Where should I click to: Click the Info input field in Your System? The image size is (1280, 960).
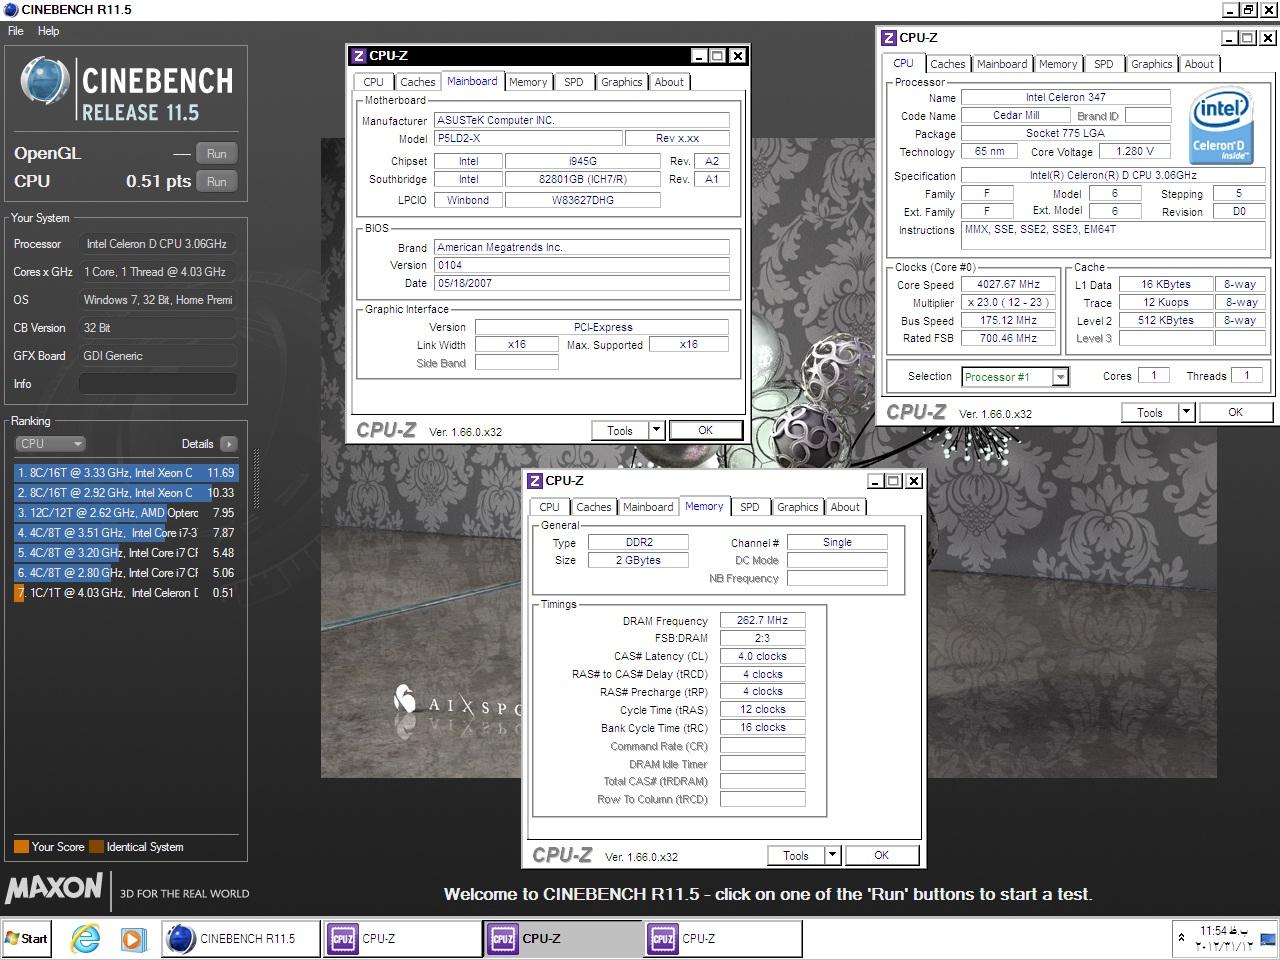tap(158, 384)
